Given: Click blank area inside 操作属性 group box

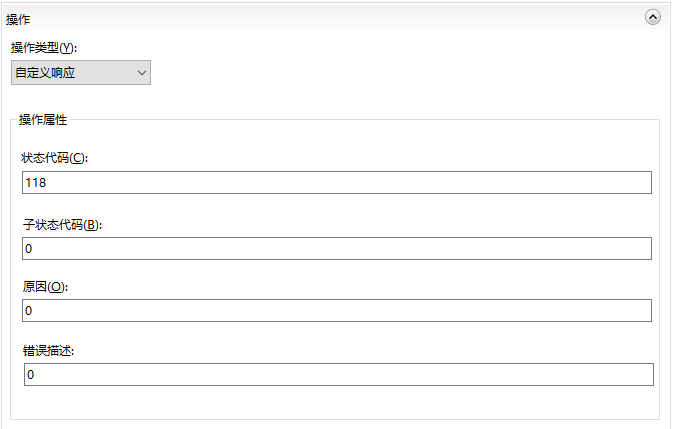Looking at the screenshot, I should (x=335, y=401).
